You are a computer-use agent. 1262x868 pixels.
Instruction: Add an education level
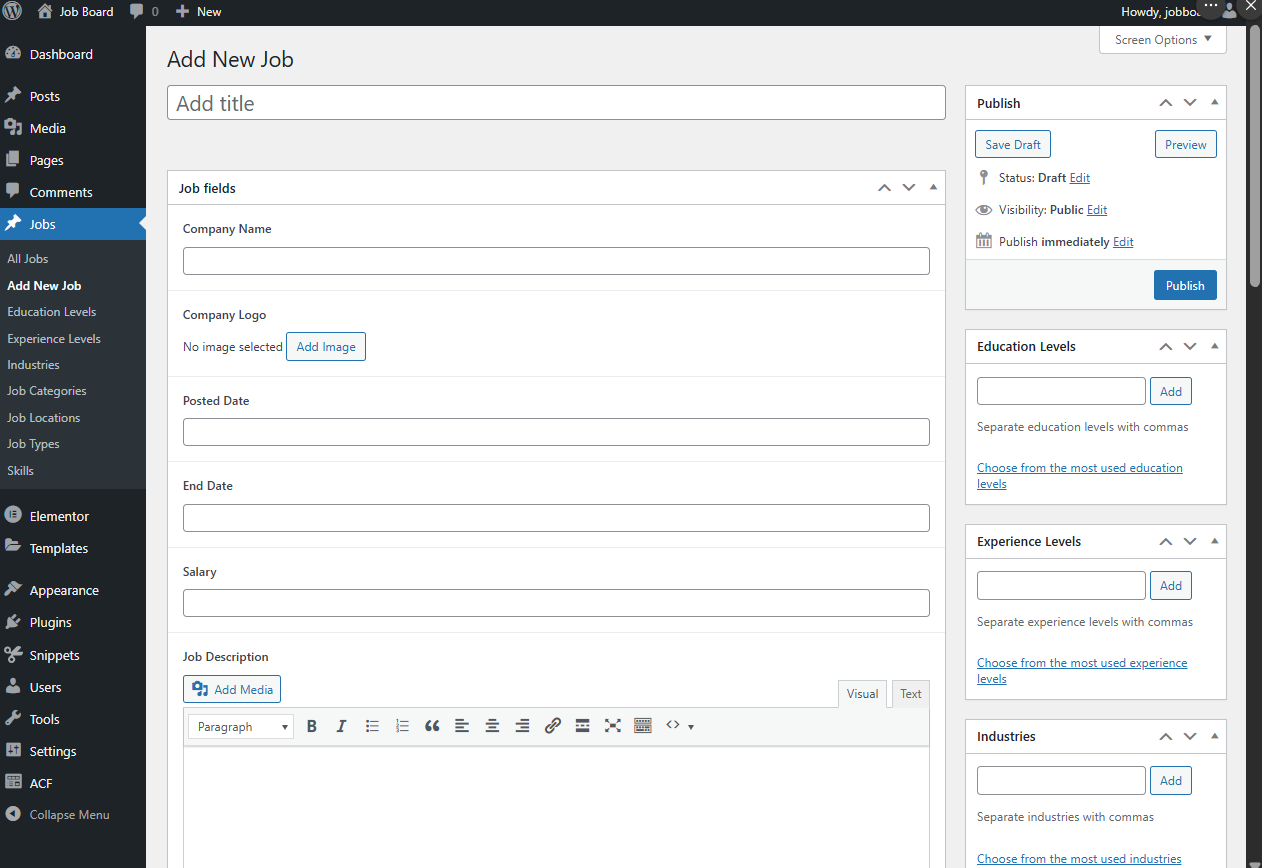1171,391
